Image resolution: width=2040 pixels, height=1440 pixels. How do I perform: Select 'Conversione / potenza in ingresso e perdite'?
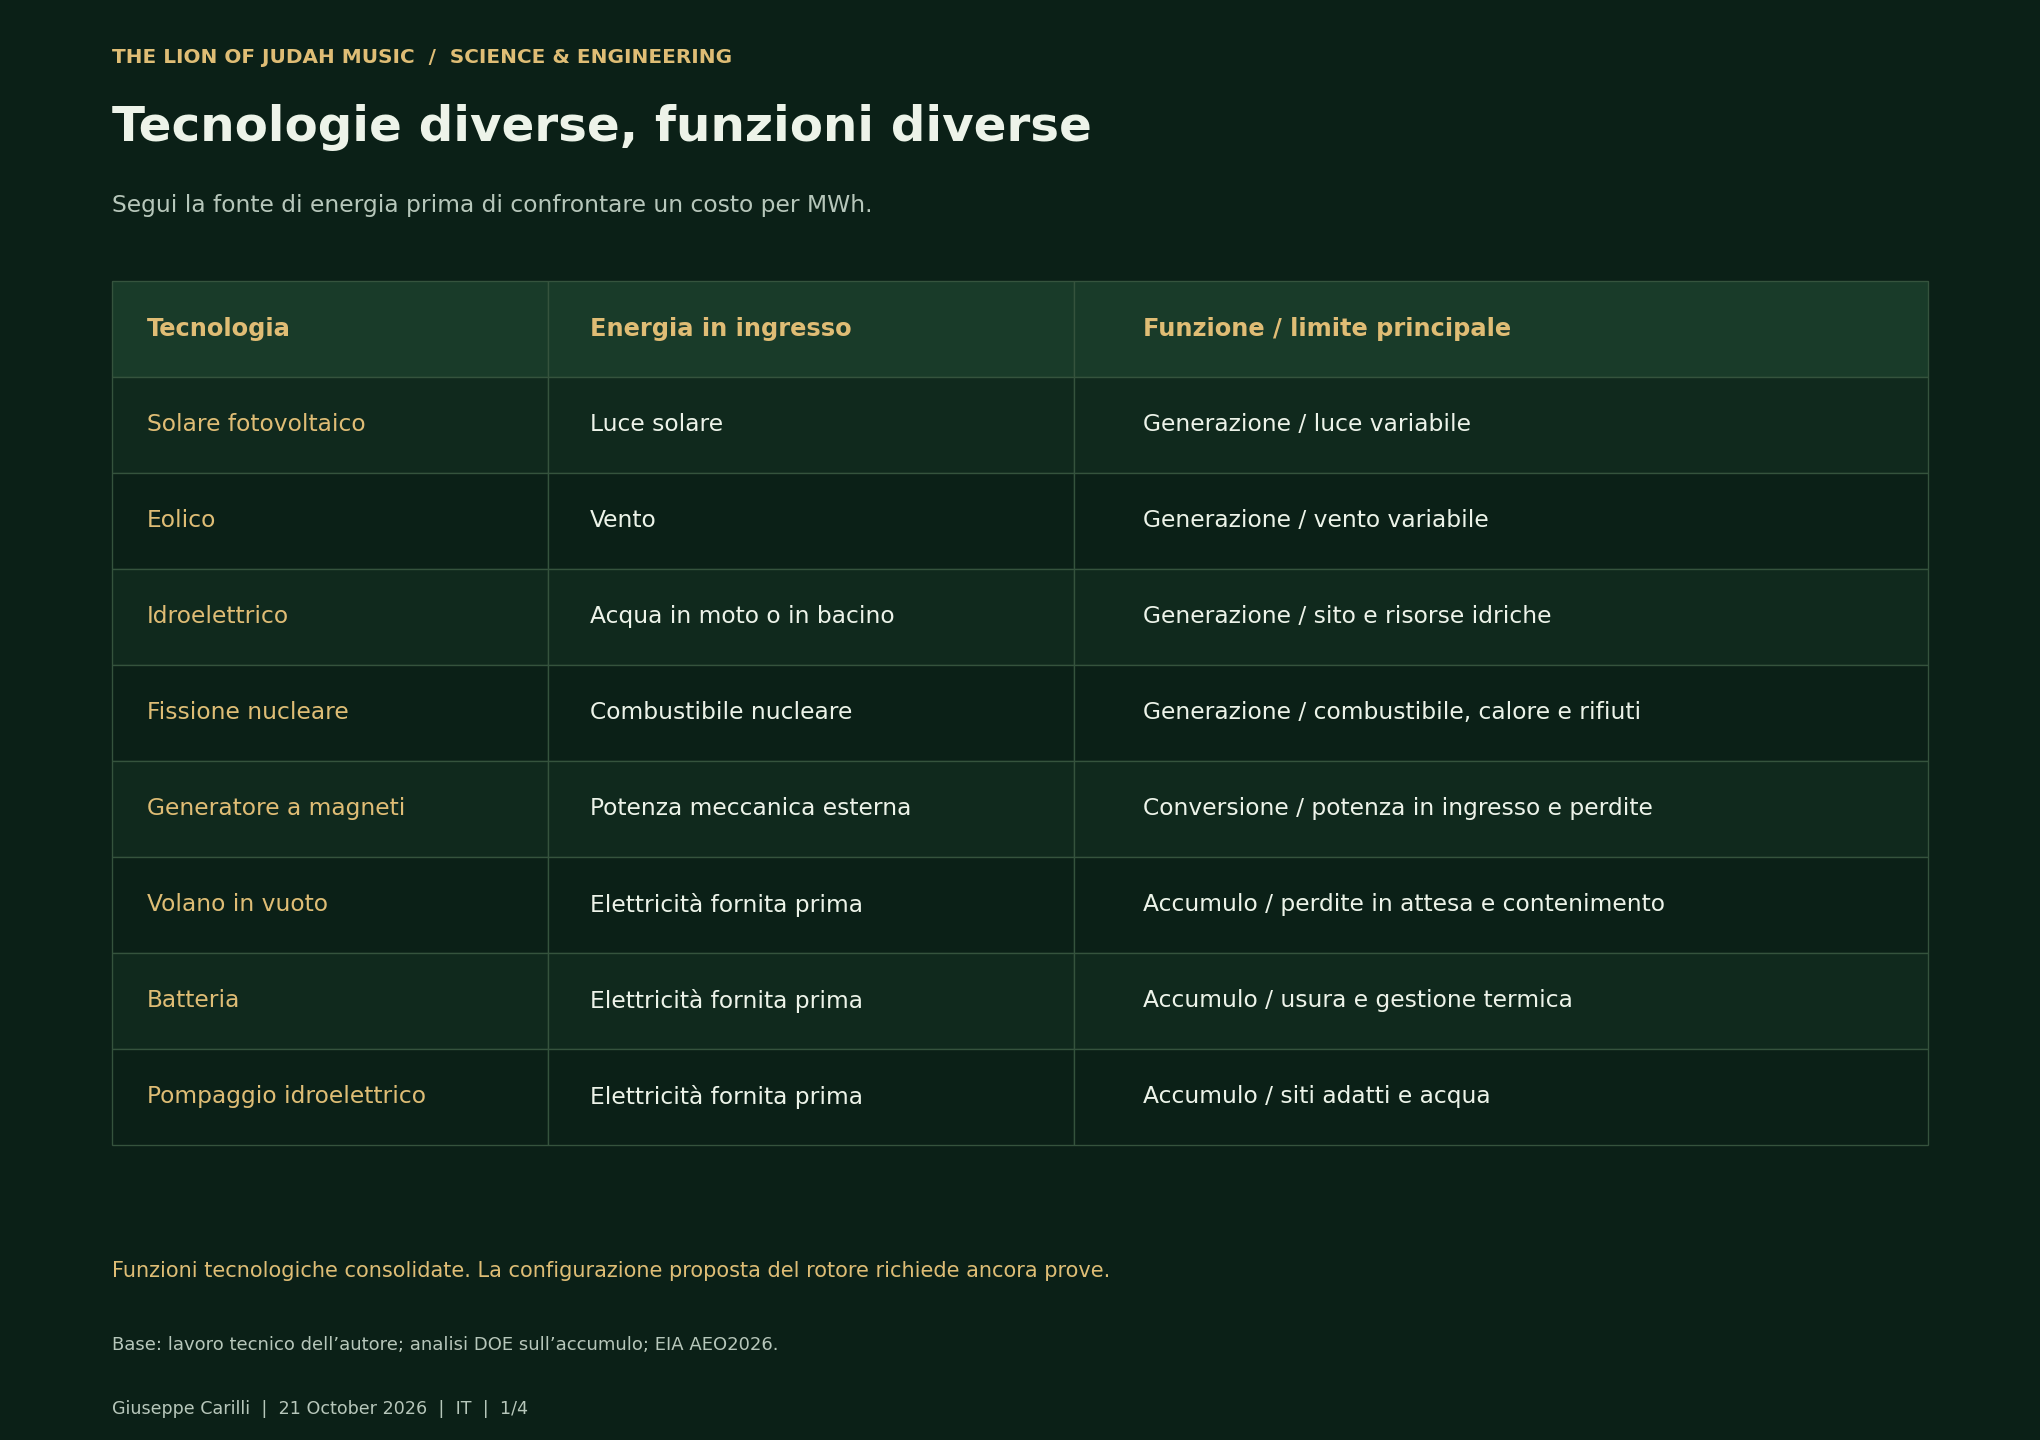point(1501,809)
